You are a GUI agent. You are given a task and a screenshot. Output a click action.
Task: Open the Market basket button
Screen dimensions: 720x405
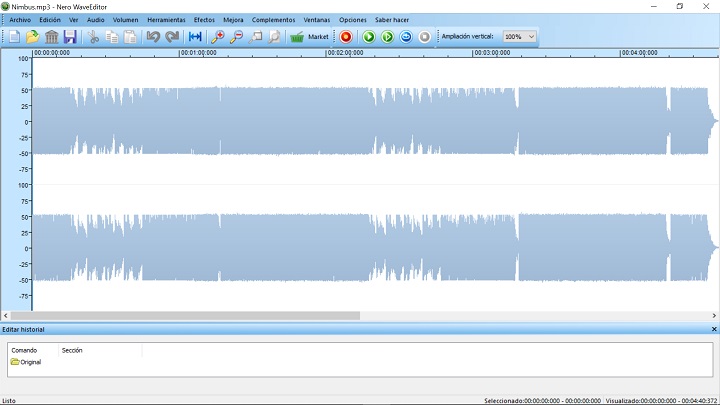(309, 37)
